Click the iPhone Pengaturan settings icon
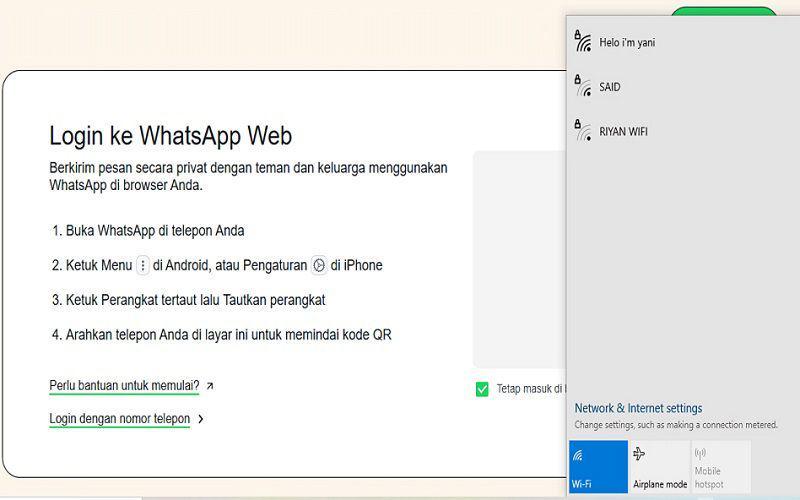Image resolution: width=800 pixels, height=500 pixels. coord(319,265)
